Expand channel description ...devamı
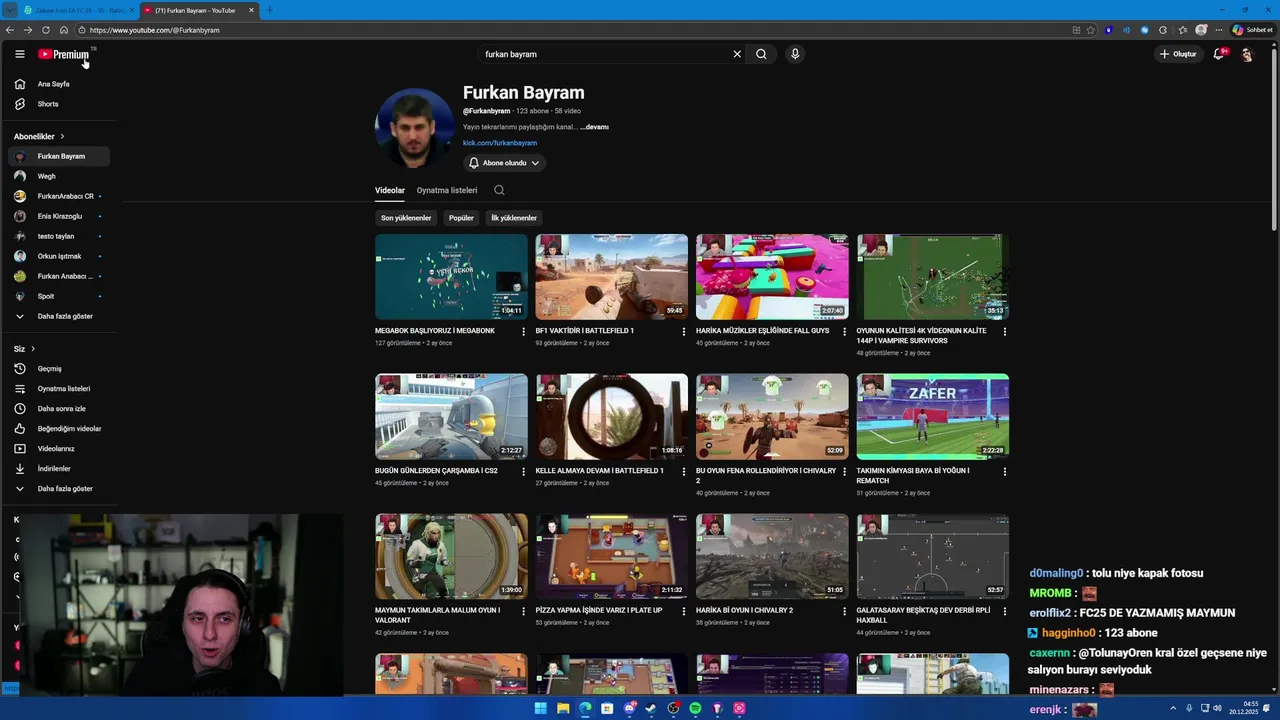Viewport: 1280px width, 720px height. (x=594, y=127)
